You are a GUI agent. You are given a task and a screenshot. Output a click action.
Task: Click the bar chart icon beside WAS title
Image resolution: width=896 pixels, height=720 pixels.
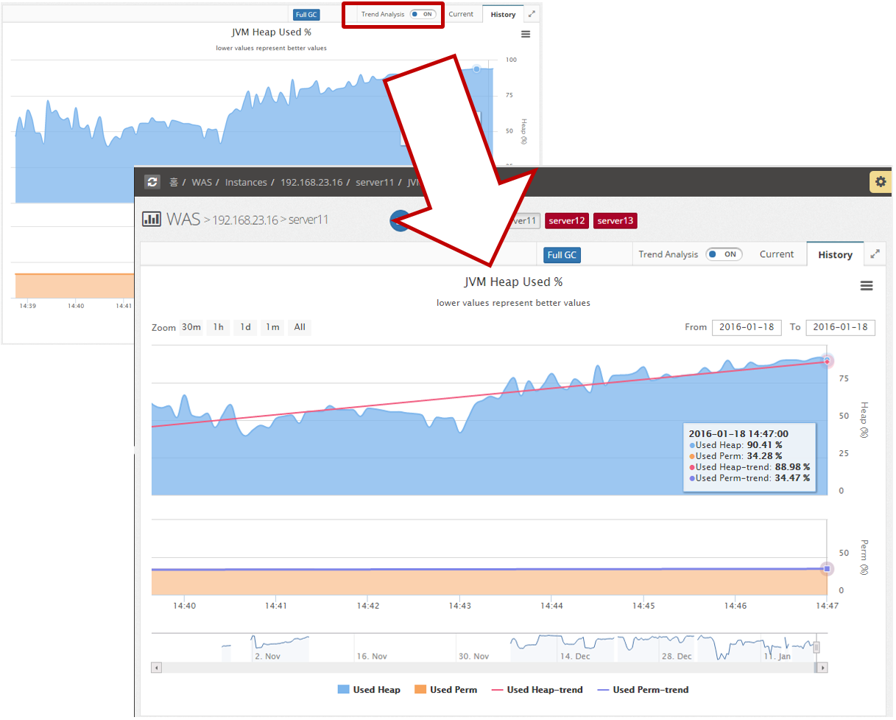[152, 219]
